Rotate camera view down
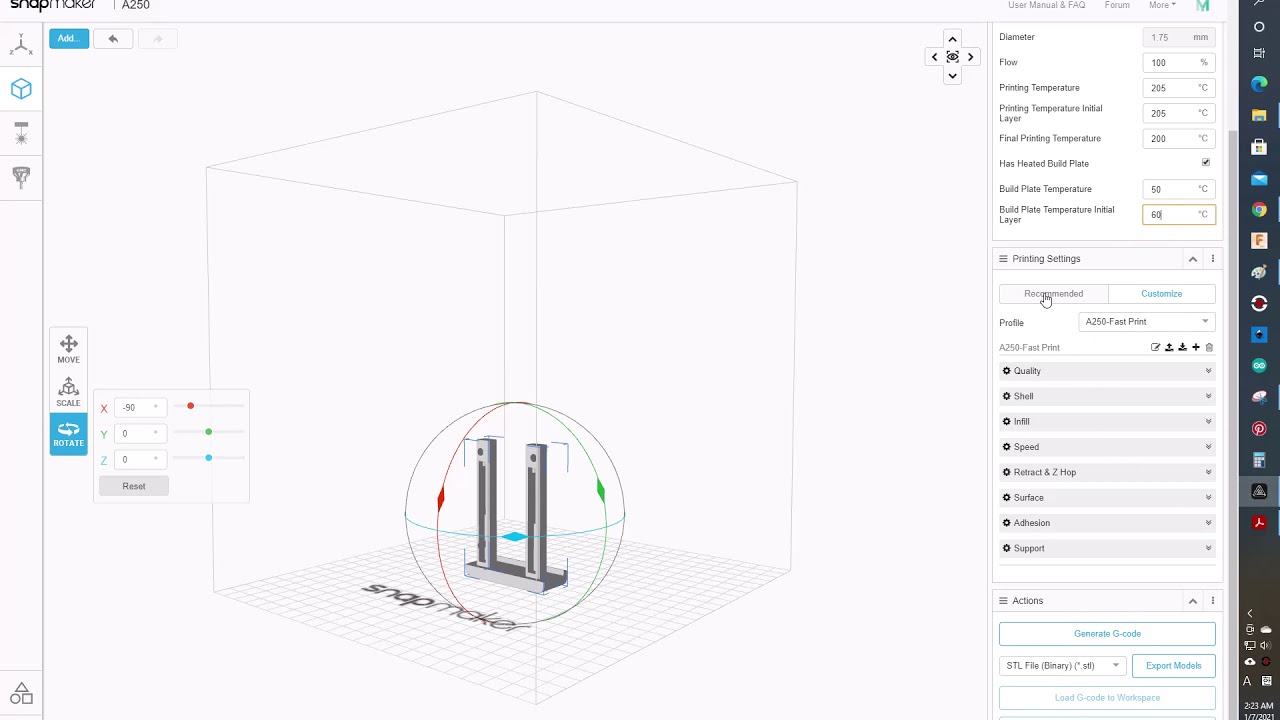This screenshot has height=720, width=1280. [952, 75]
